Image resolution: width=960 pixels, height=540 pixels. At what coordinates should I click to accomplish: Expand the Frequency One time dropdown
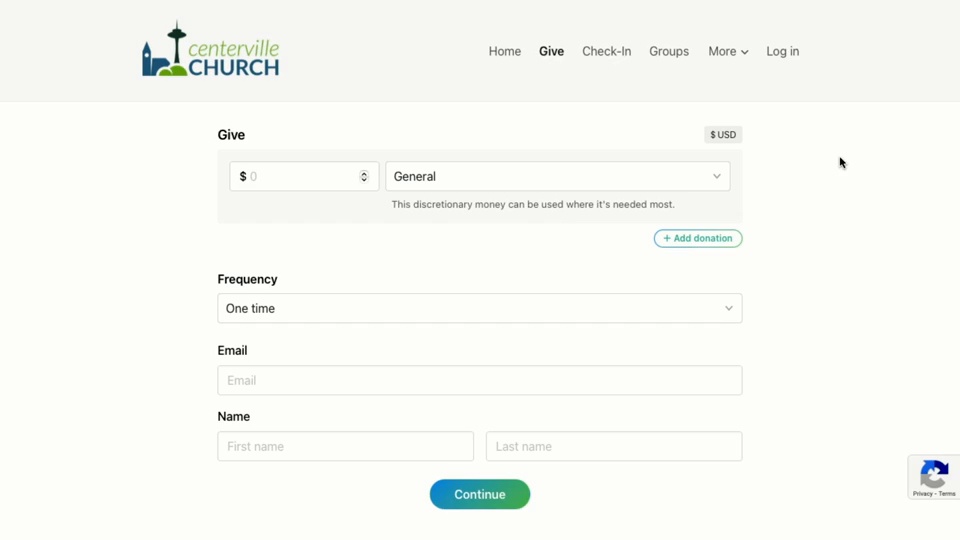click(x=480, y=308)
